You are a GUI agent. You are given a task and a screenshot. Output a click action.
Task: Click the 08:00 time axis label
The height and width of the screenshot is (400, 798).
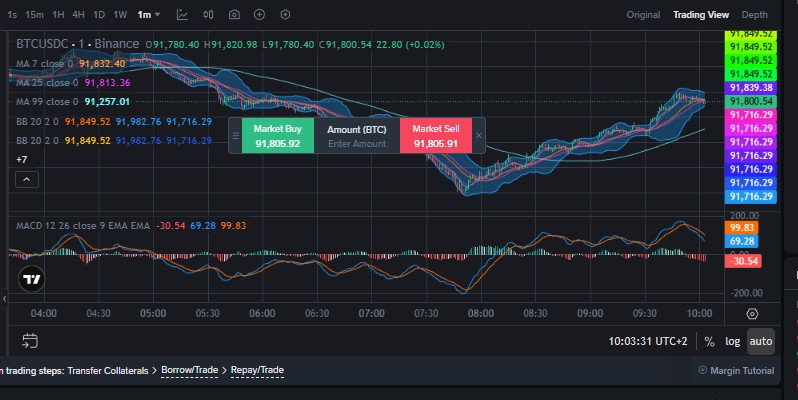(x=481, y=313)
